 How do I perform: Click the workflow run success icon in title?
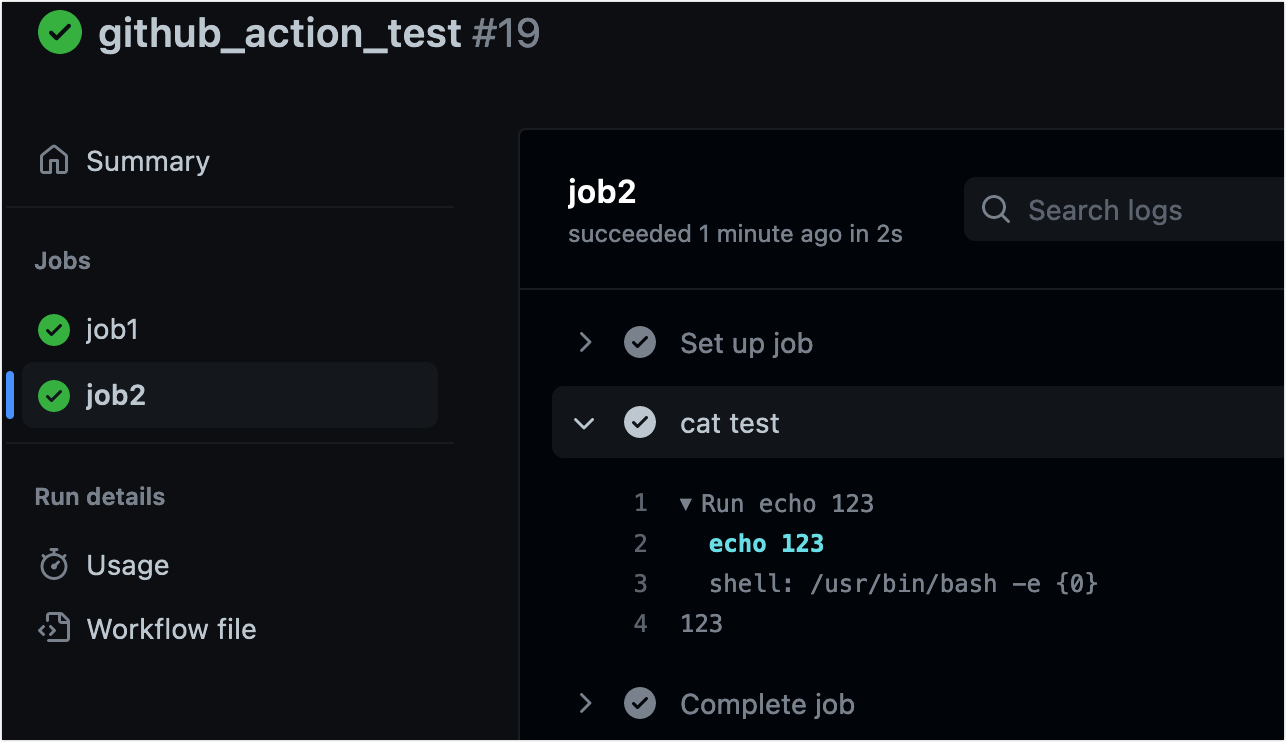[60, 32]
